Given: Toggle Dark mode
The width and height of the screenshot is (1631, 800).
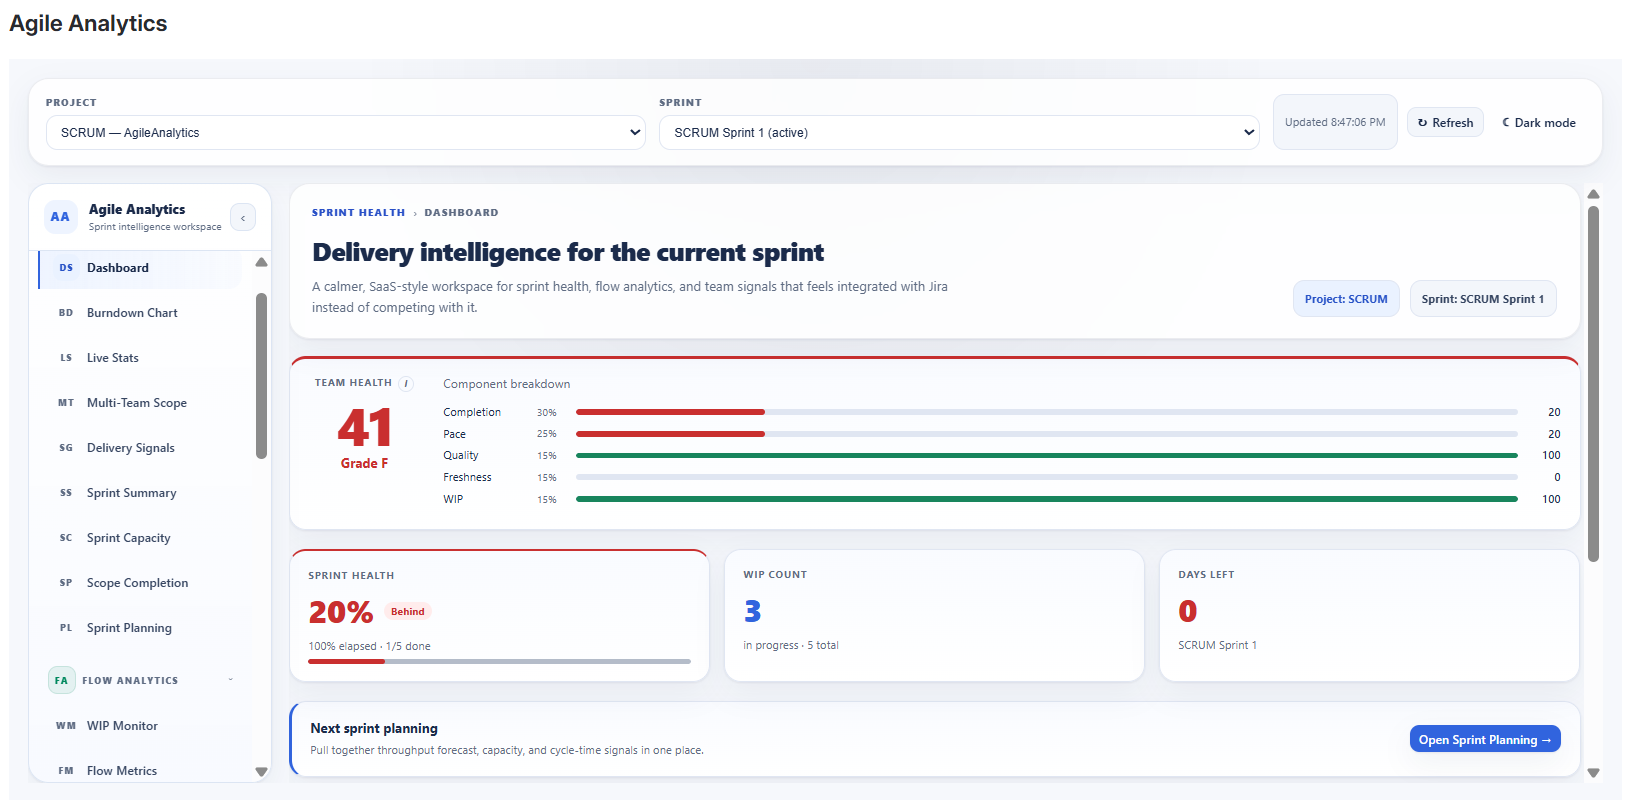Looking at the screenshot, I should (x=1539, y=123).
